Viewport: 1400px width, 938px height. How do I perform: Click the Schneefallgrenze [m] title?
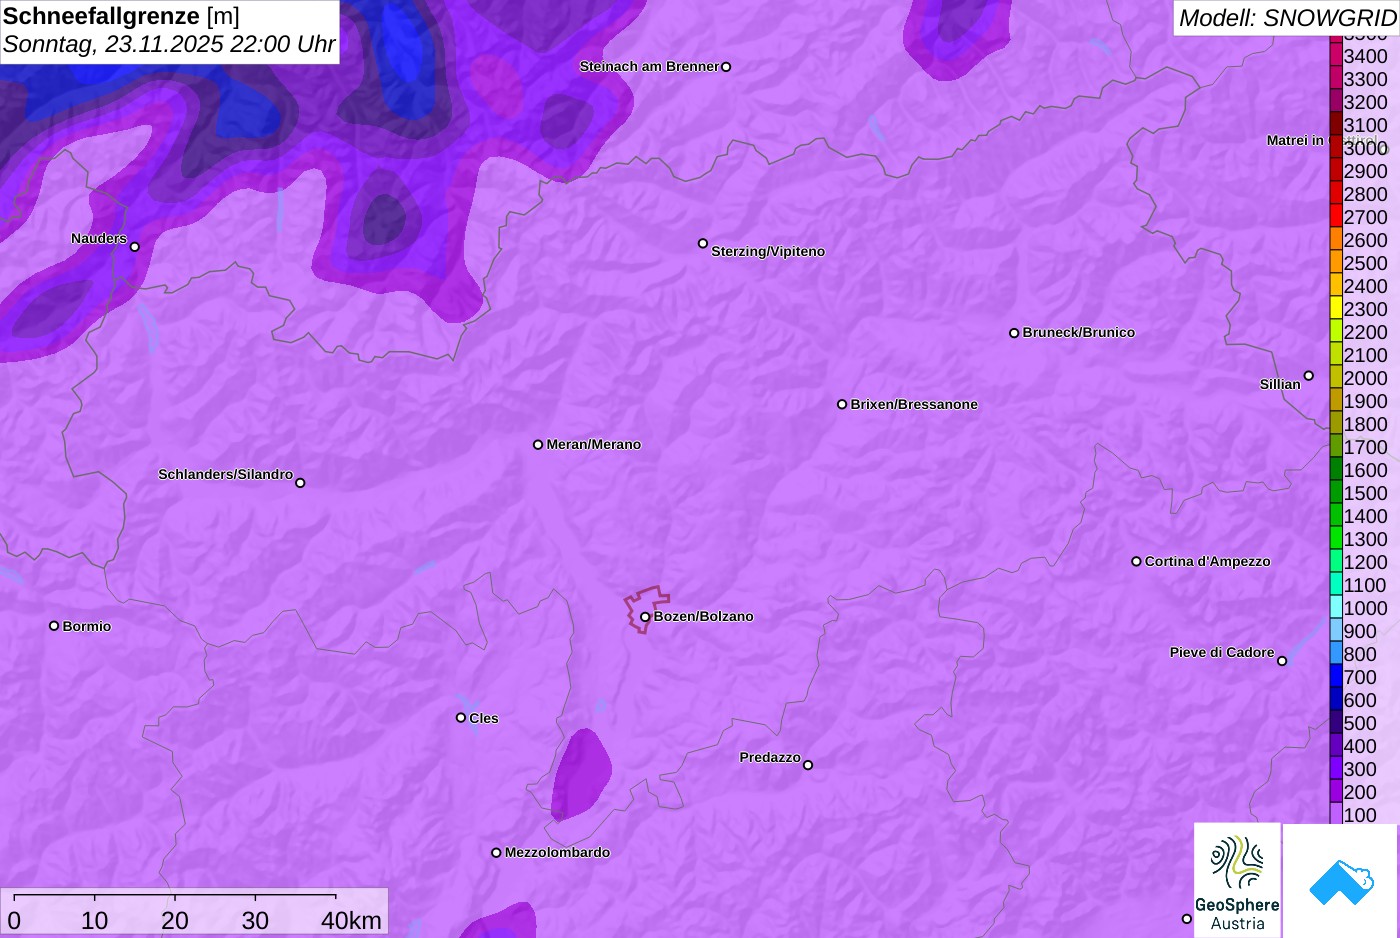tap(122, 16)
